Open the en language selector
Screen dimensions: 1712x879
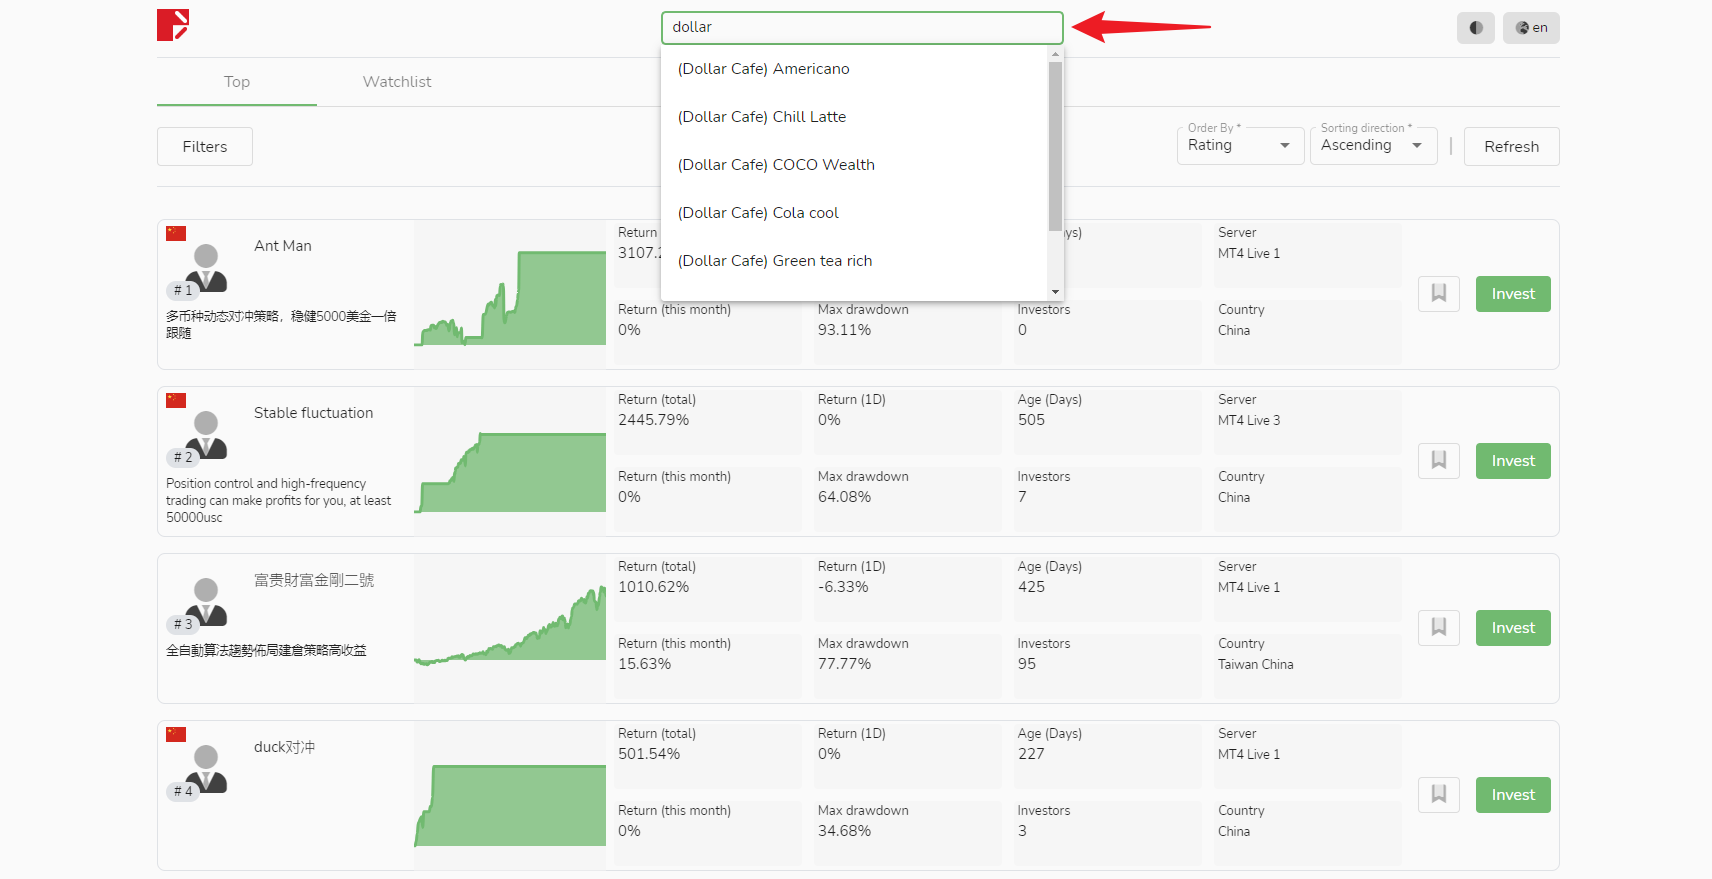click(x=1531, y=28)
